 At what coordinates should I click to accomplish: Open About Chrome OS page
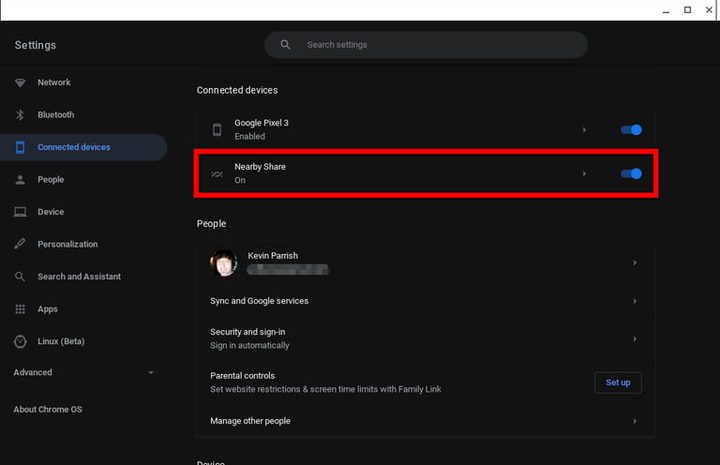[x=49, y=409]
